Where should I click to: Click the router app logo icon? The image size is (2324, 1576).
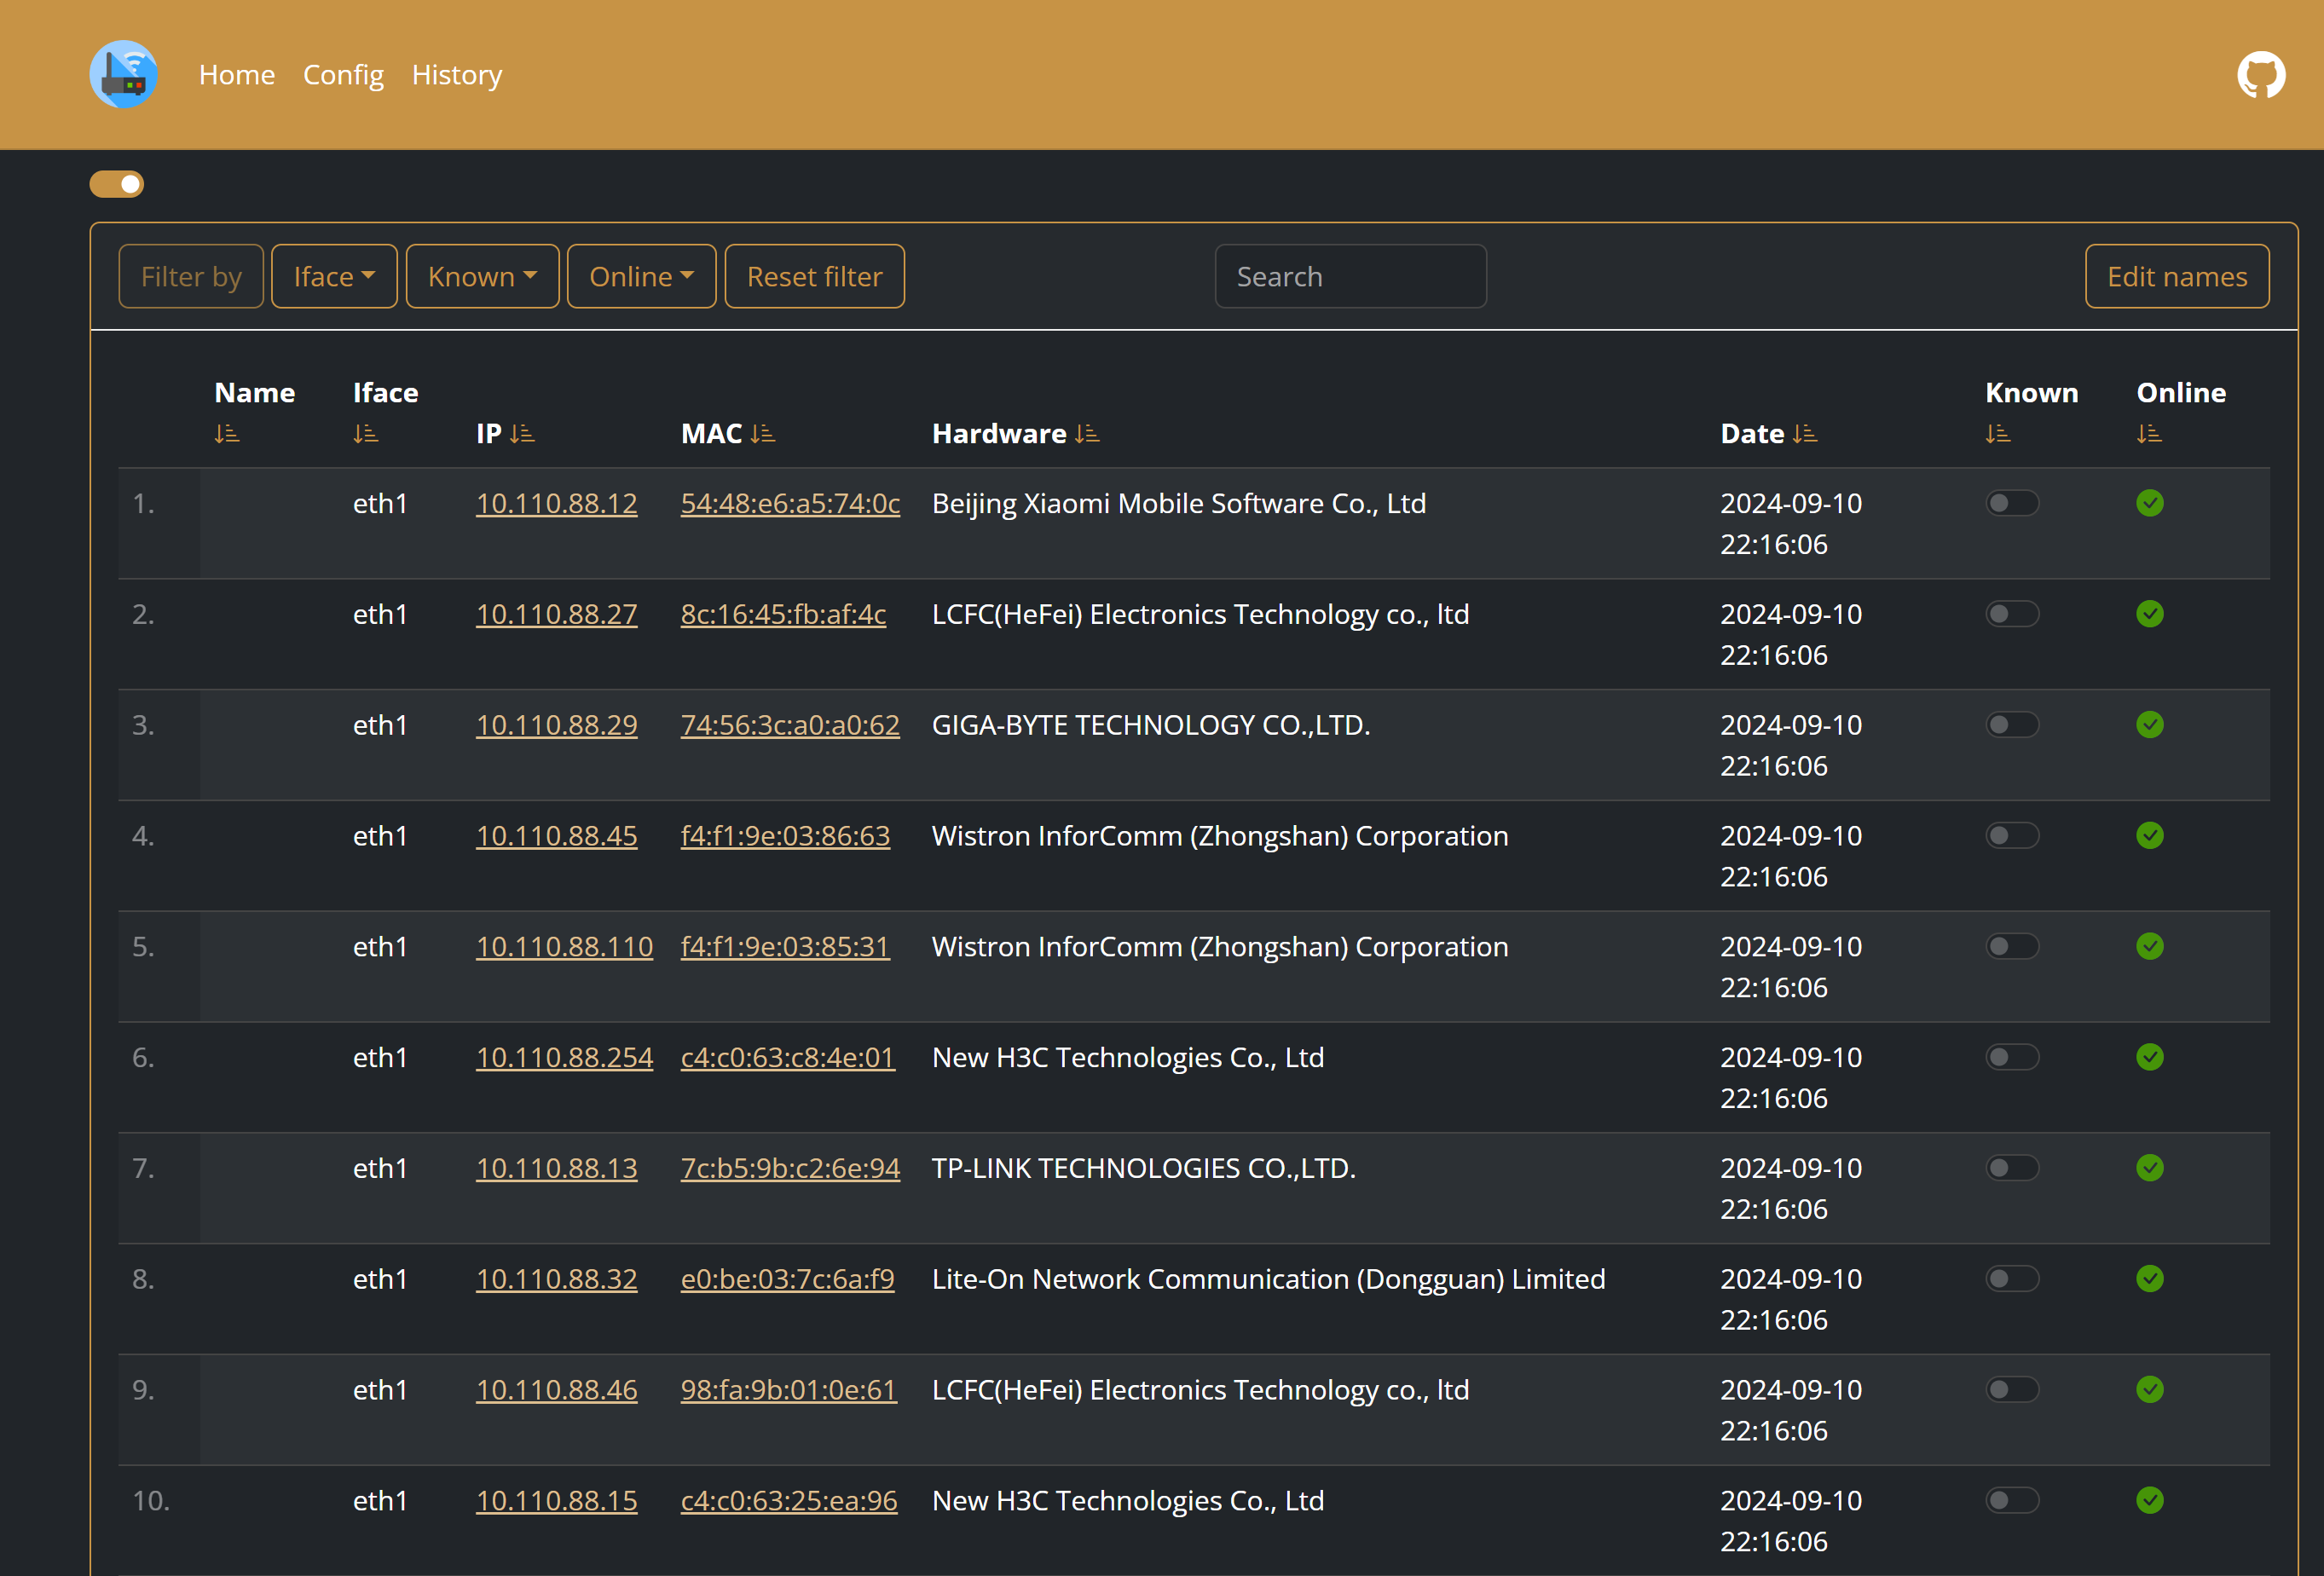[123, 74]
